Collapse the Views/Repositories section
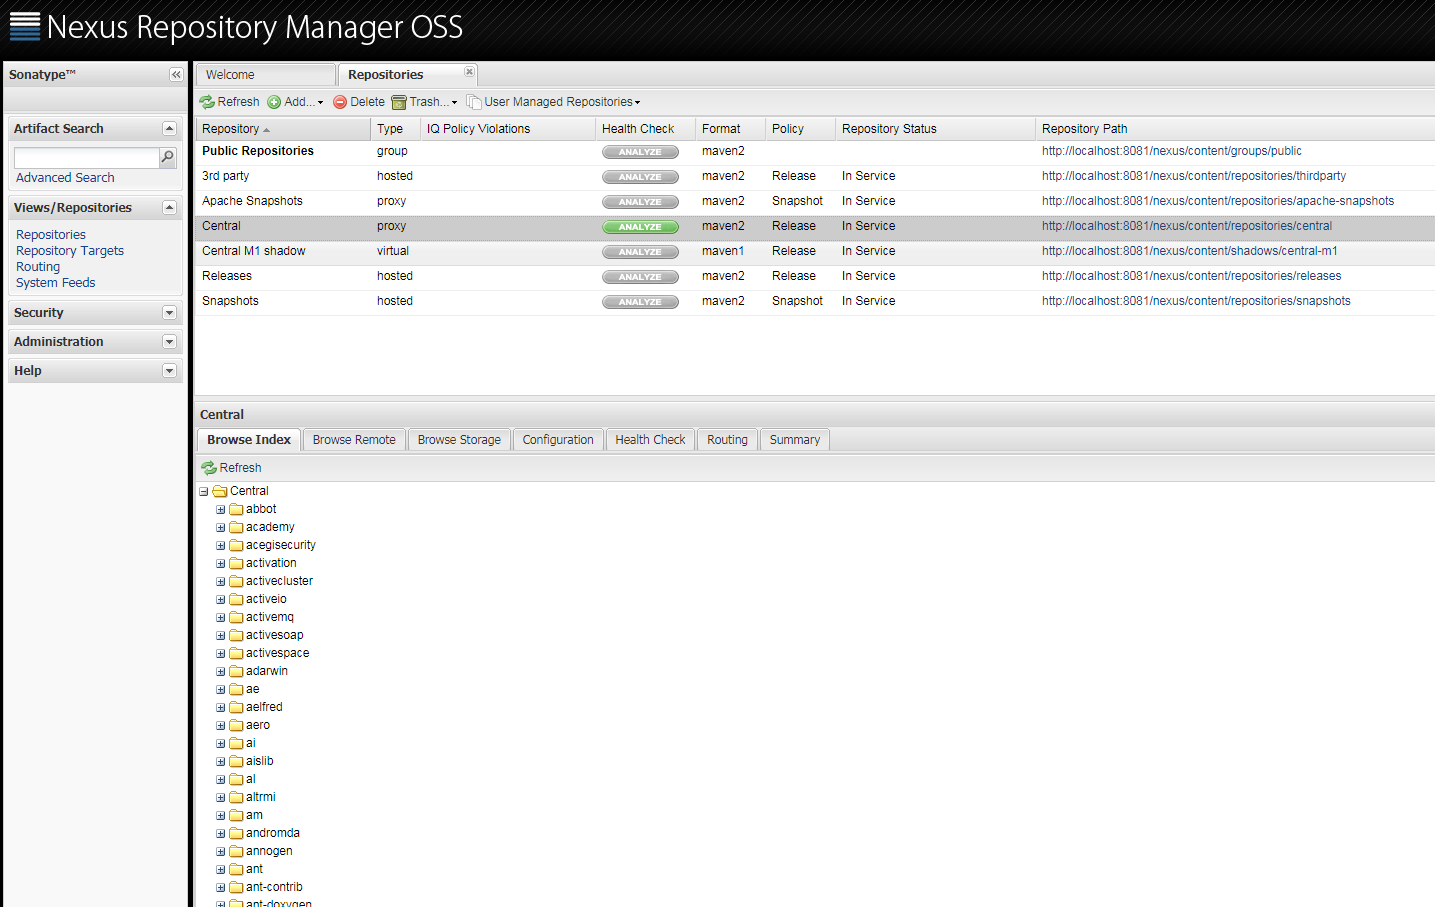This screenshot has height=907, width=1435. point(169,208)
